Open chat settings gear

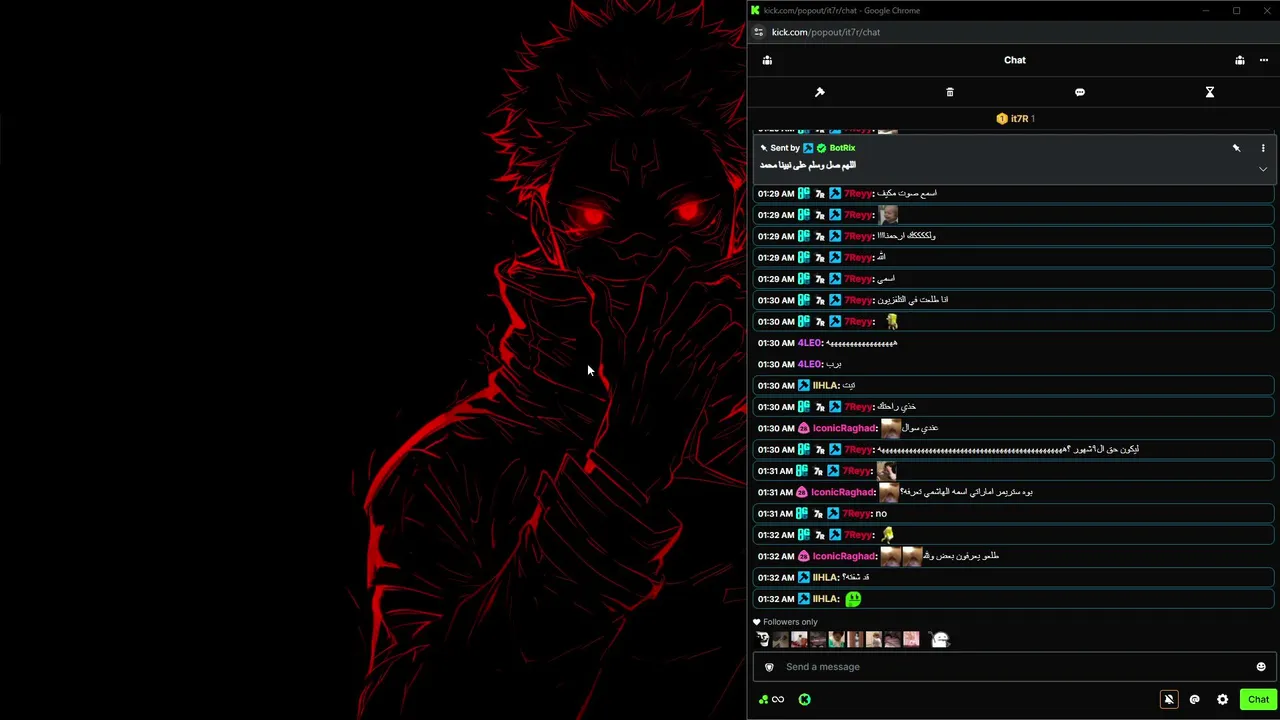point(1222,700)
